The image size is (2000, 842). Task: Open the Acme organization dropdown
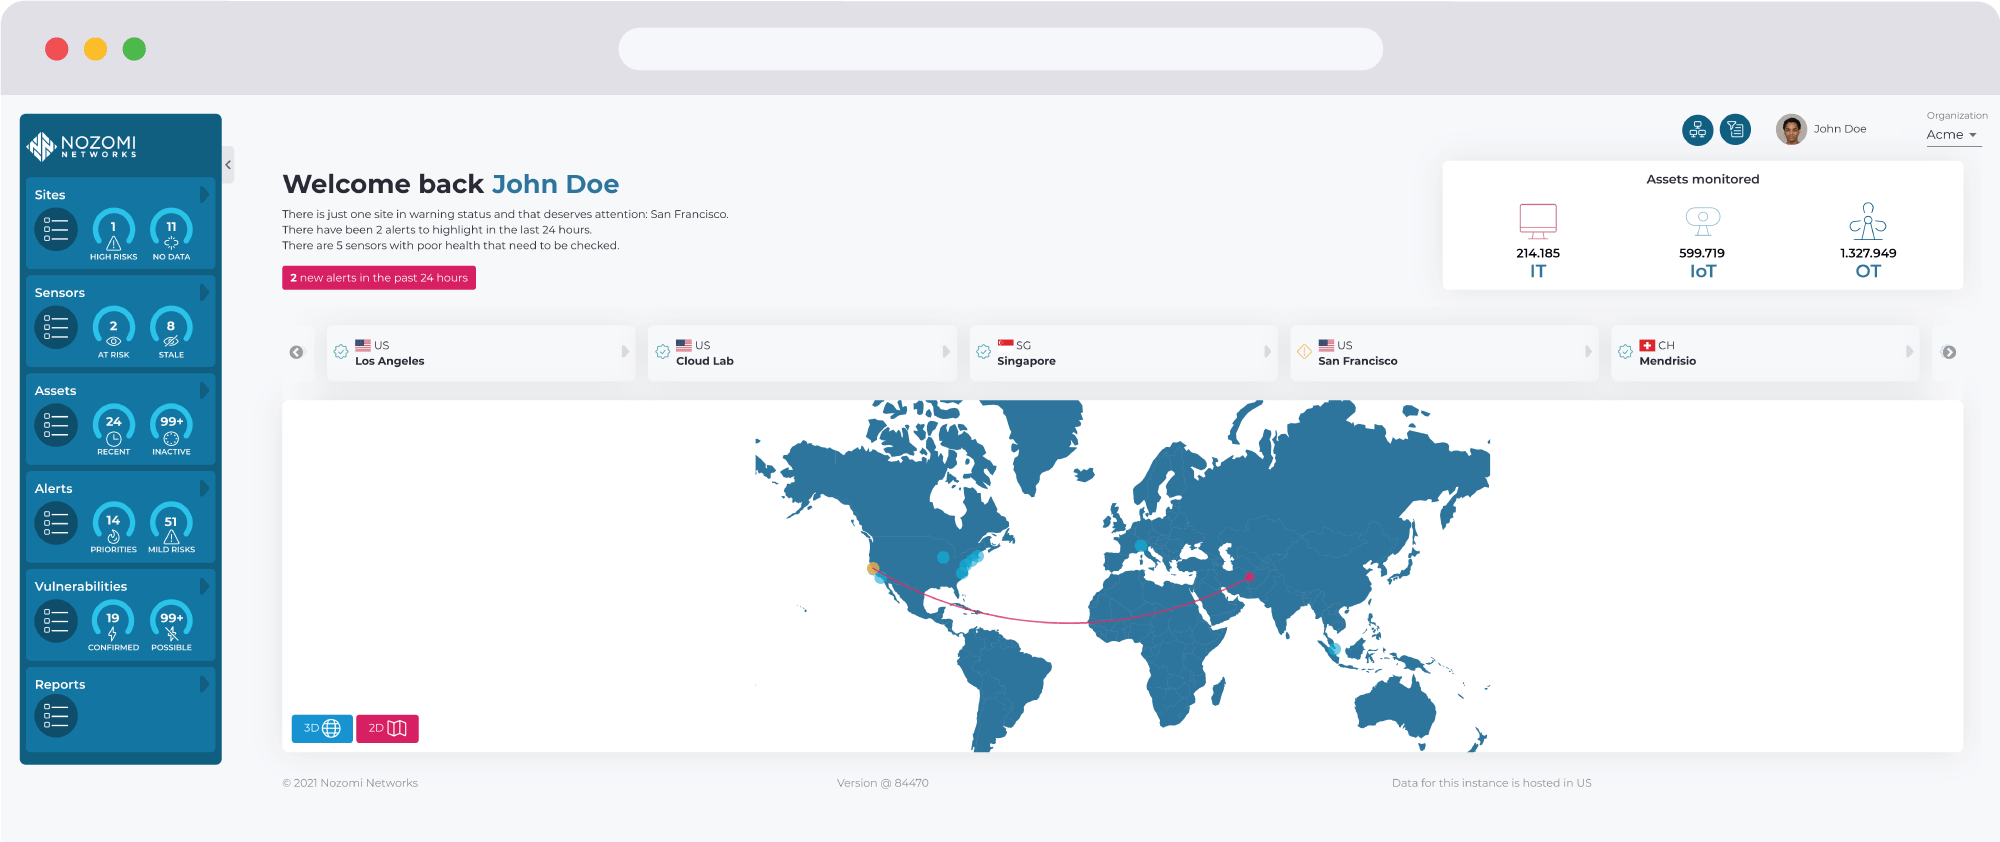pos(1952,135)
